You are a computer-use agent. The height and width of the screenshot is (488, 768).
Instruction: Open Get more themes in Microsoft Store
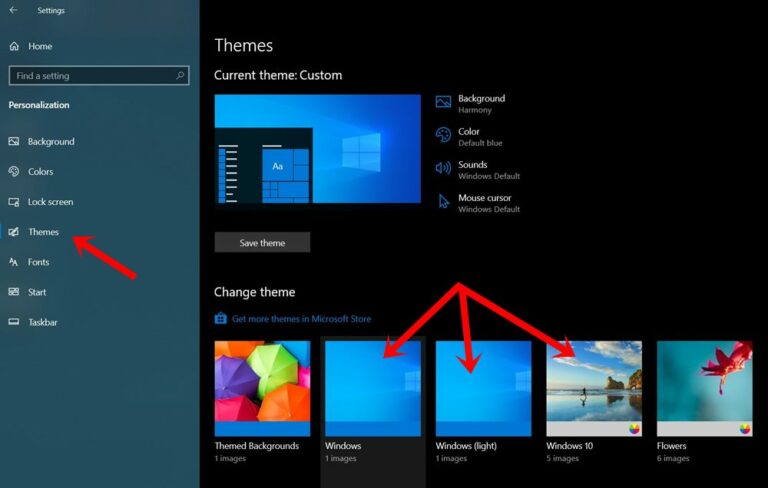tap(301, 318)
